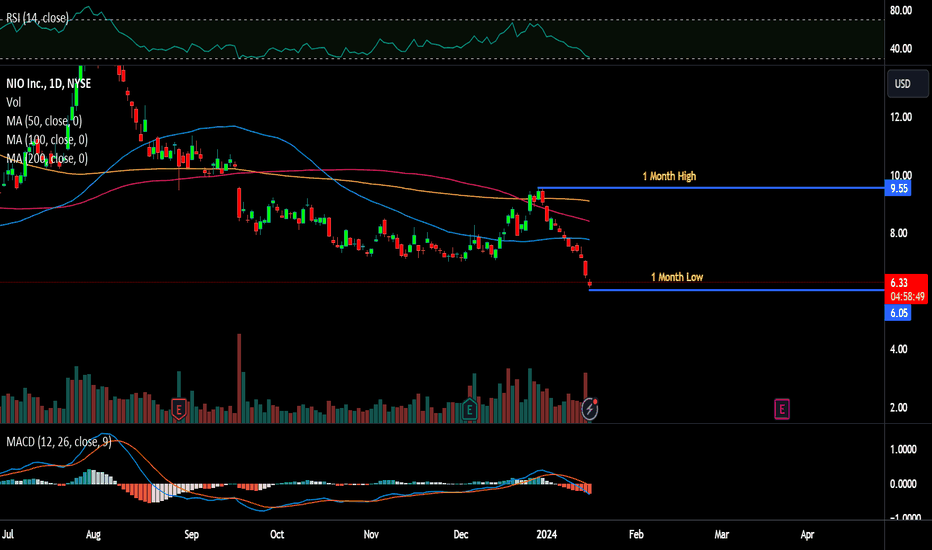Click the lightning bolt news event icon

pyautogui.click(x=590, y=408)
